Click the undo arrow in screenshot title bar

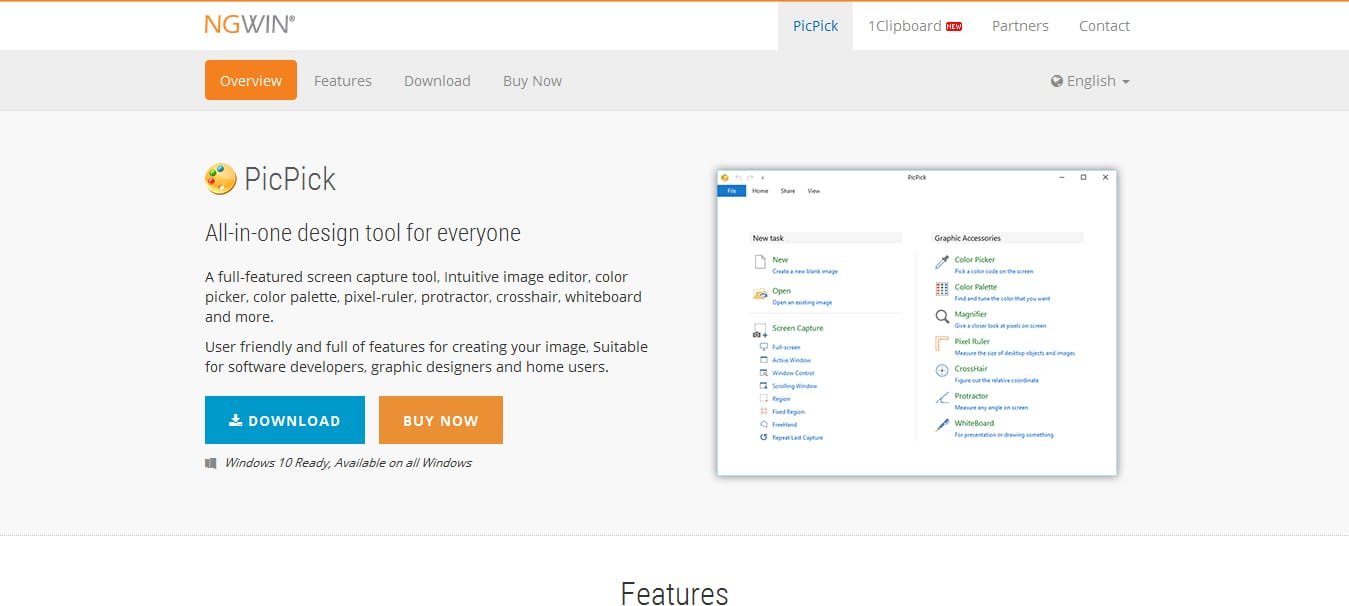click(738, 178)
